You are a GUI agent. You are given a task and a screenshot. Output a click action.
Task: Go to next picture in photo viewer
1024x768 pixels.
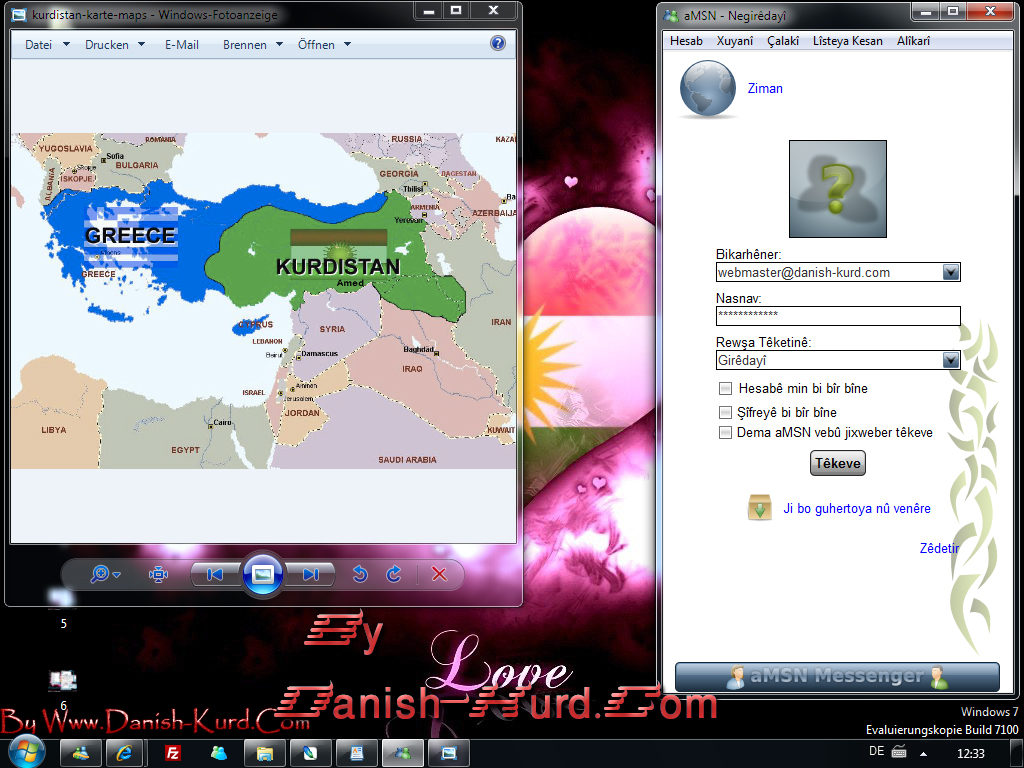coord(311,574)
